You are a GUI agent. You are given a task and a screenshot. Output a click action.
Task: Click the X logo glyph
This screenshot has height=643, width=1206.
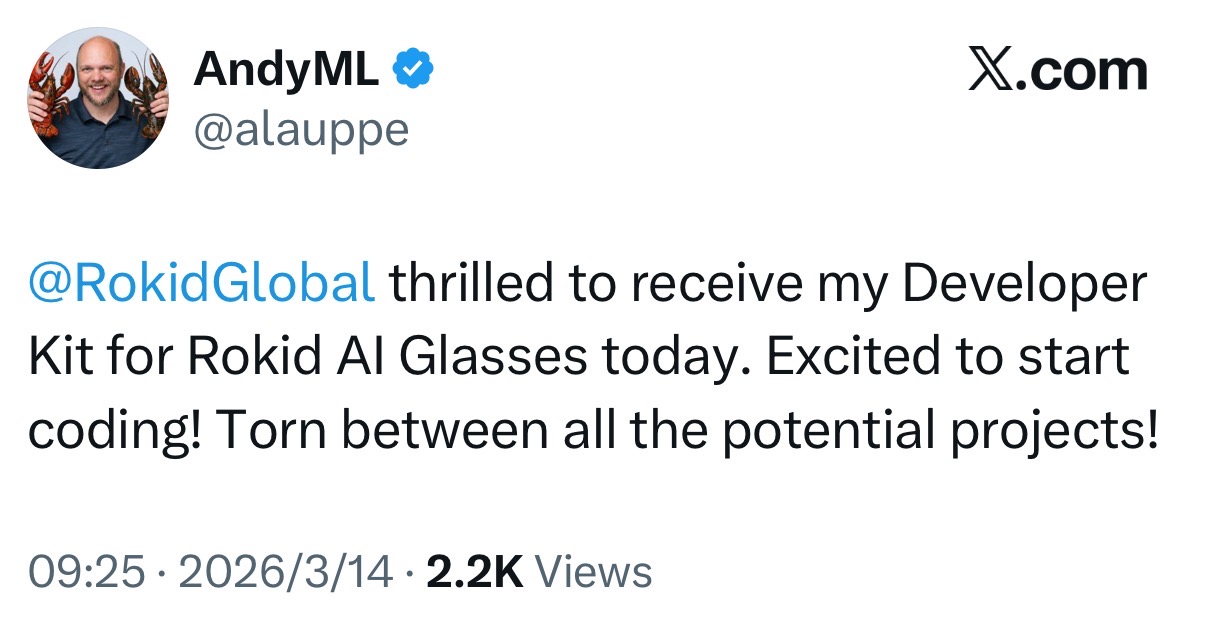990,72
